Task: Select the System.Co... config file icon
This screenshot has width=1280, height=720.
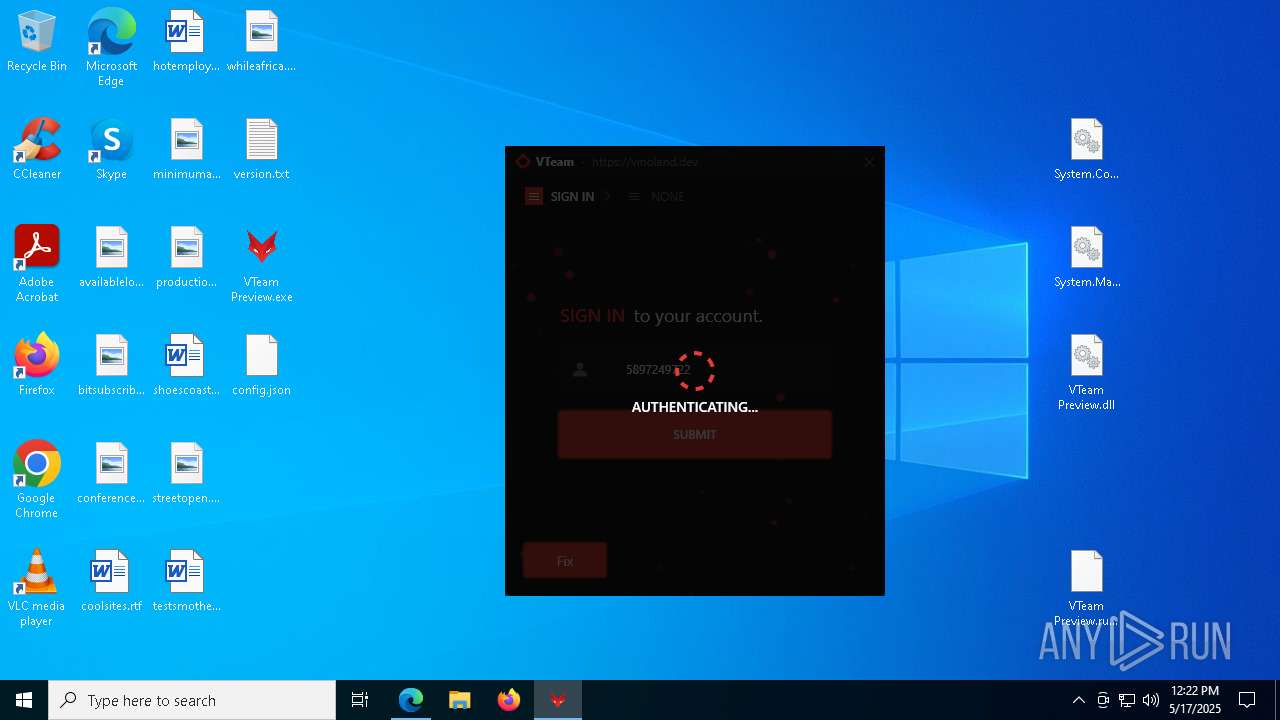Action: click(x=1086, y=150)
